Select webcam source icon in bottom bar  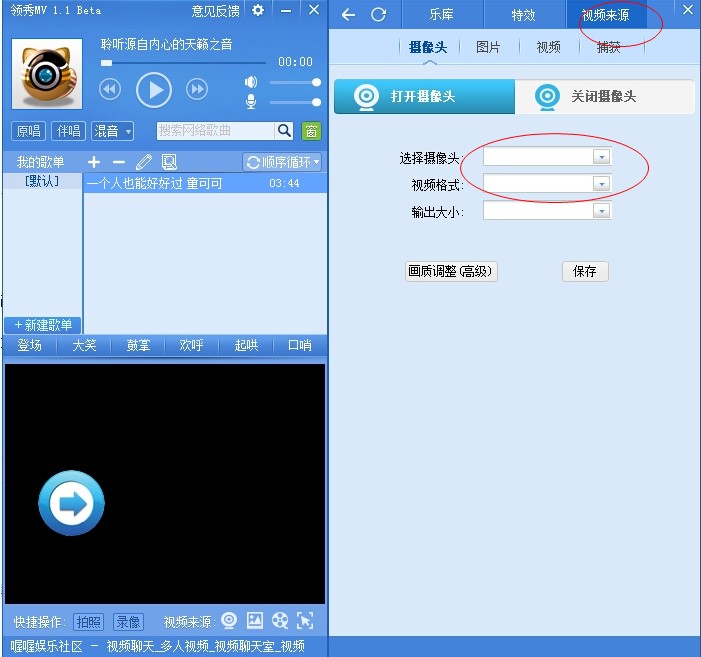pyautogui.click(x=229, y=620)
